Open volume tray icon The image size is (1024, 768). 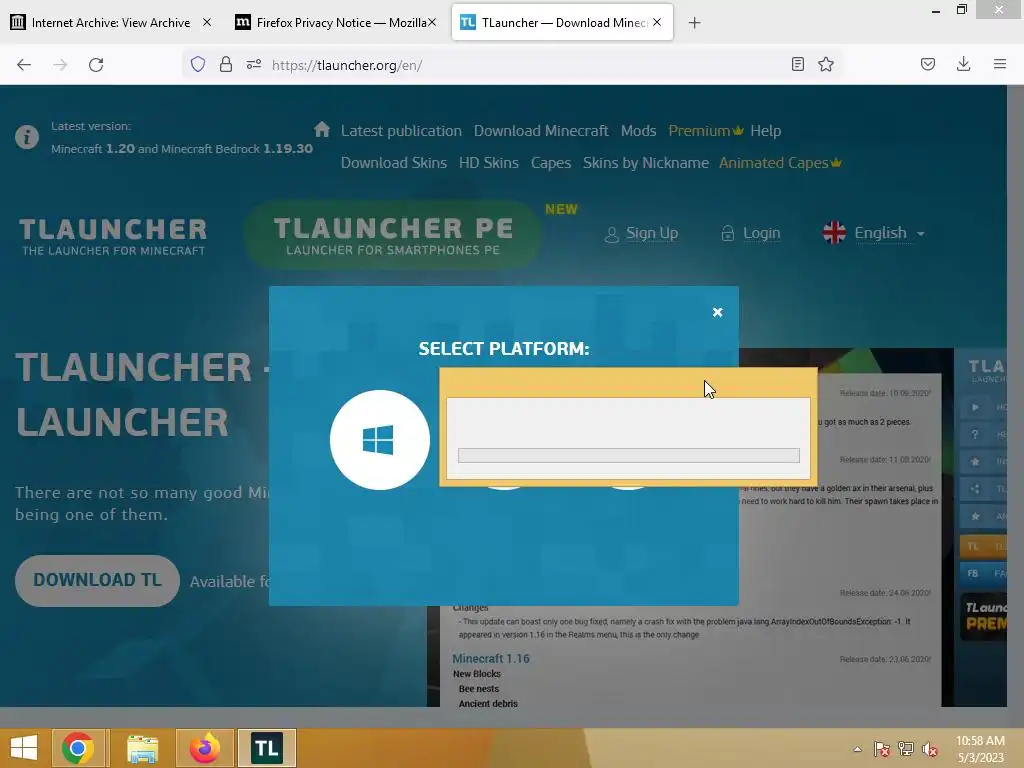click(929, 749)
